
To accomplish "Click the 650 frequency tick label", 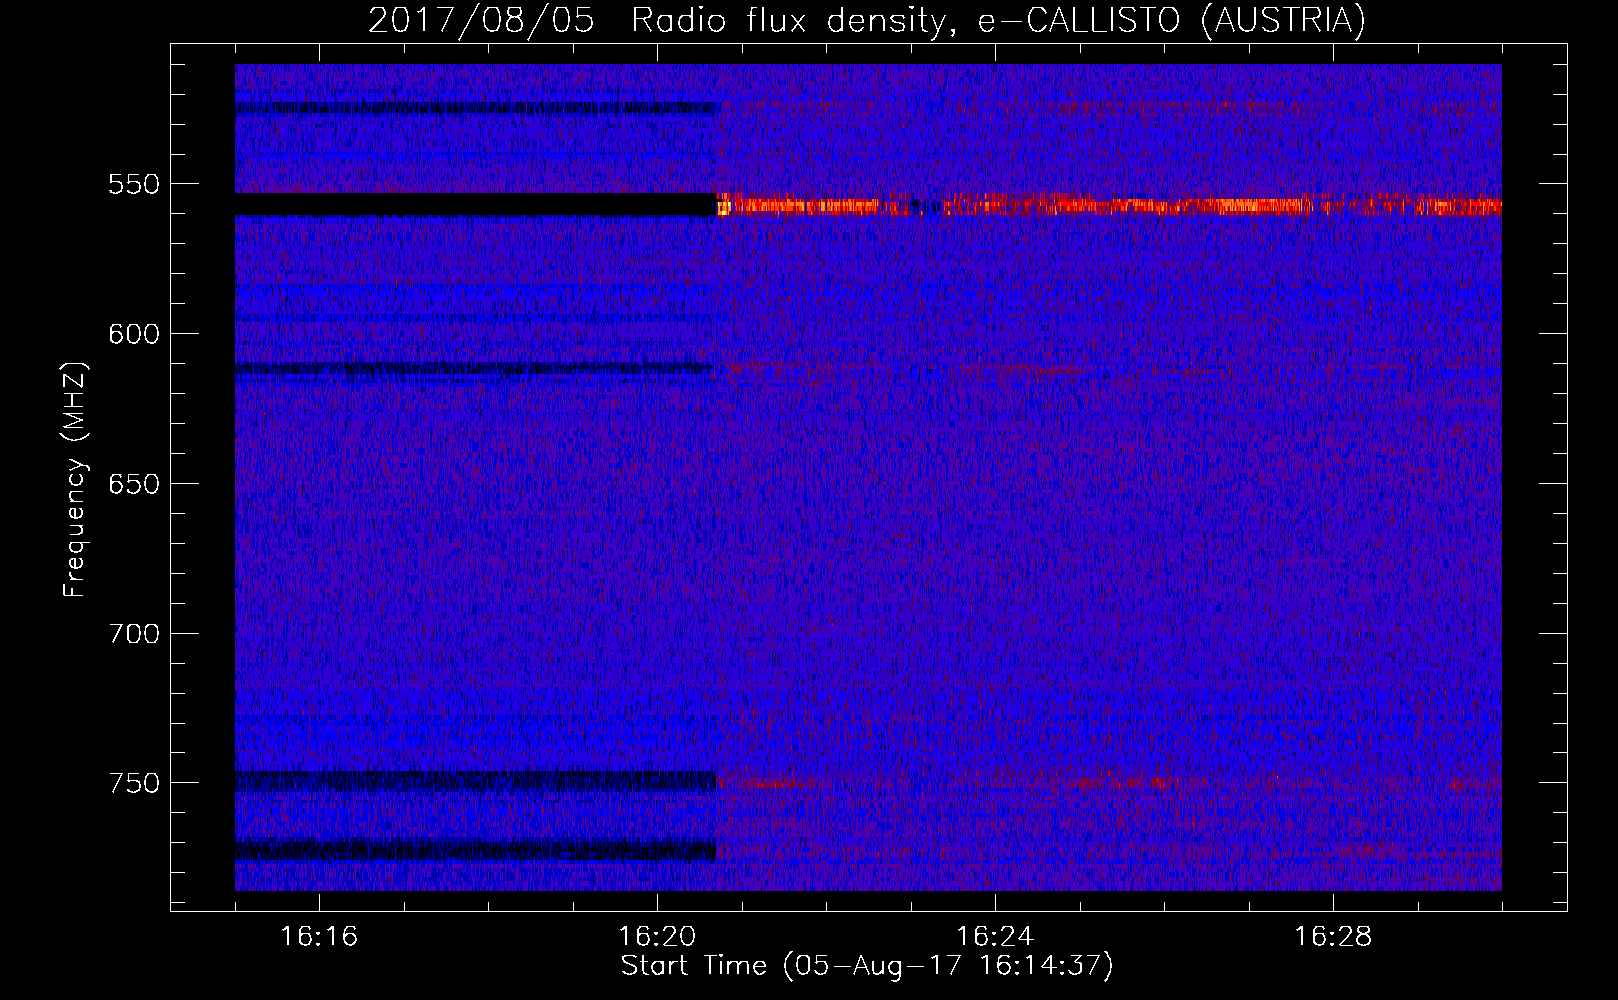I will pyautogui.click(x=134, y=484).
